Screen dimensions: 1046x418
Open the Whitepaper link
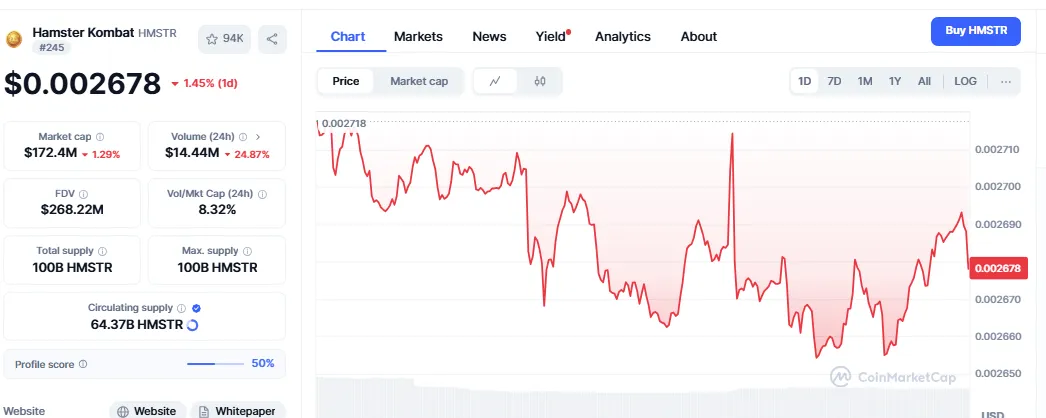[x=237, y=411]
